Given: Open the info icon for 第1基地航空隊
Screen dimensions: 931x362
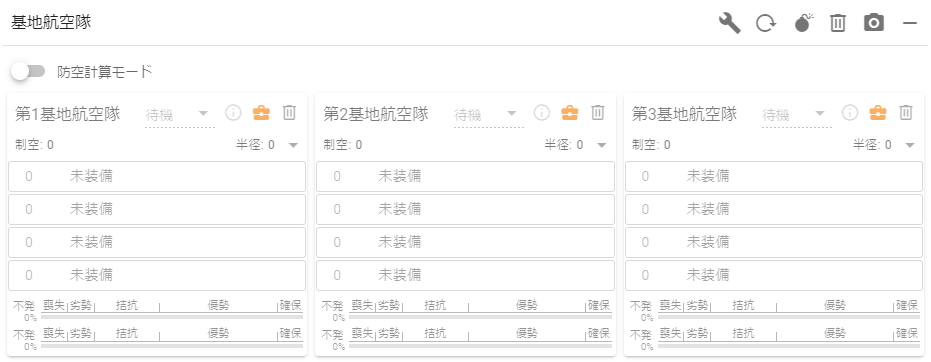Looking at the screenshot, I should click(233, 112).
